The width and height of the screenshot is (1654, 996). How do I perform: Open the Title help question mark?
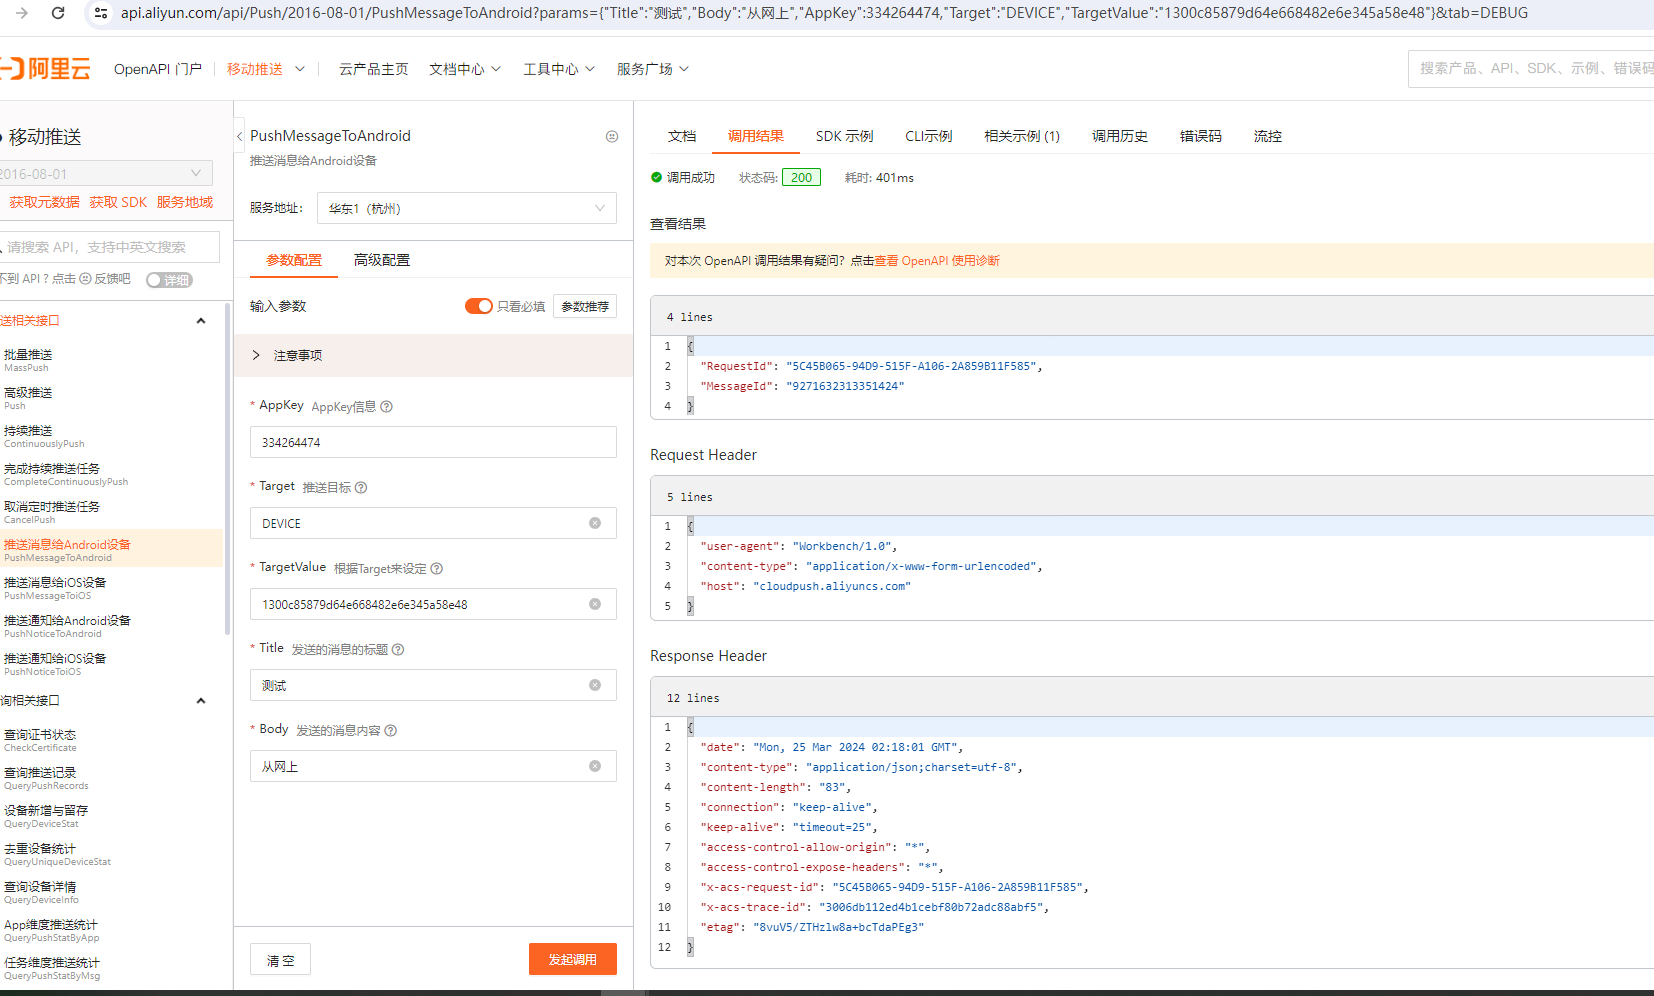[x=398, y=649]
